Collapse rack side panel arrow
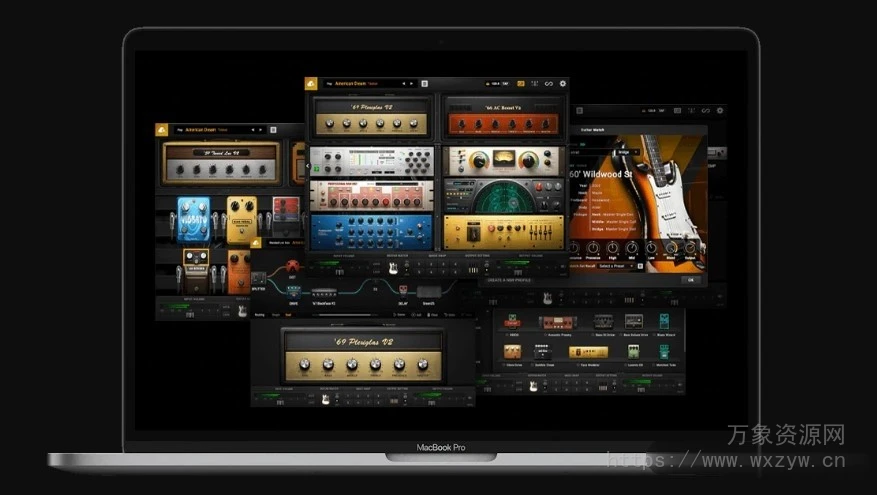This screenshot has height=495, width=877. pyautogui.click(x=308, y=166)
